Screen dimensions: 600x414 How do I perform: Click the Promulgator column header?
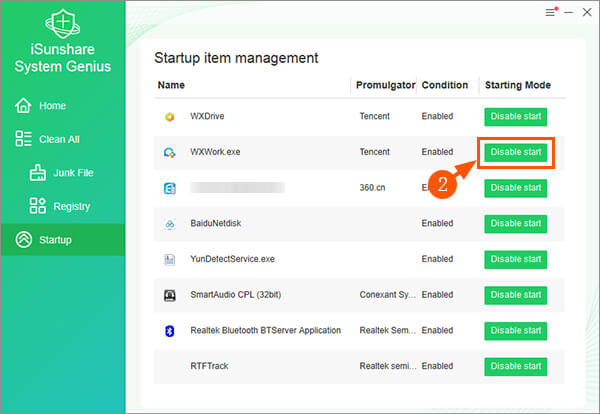coord(385,85)
